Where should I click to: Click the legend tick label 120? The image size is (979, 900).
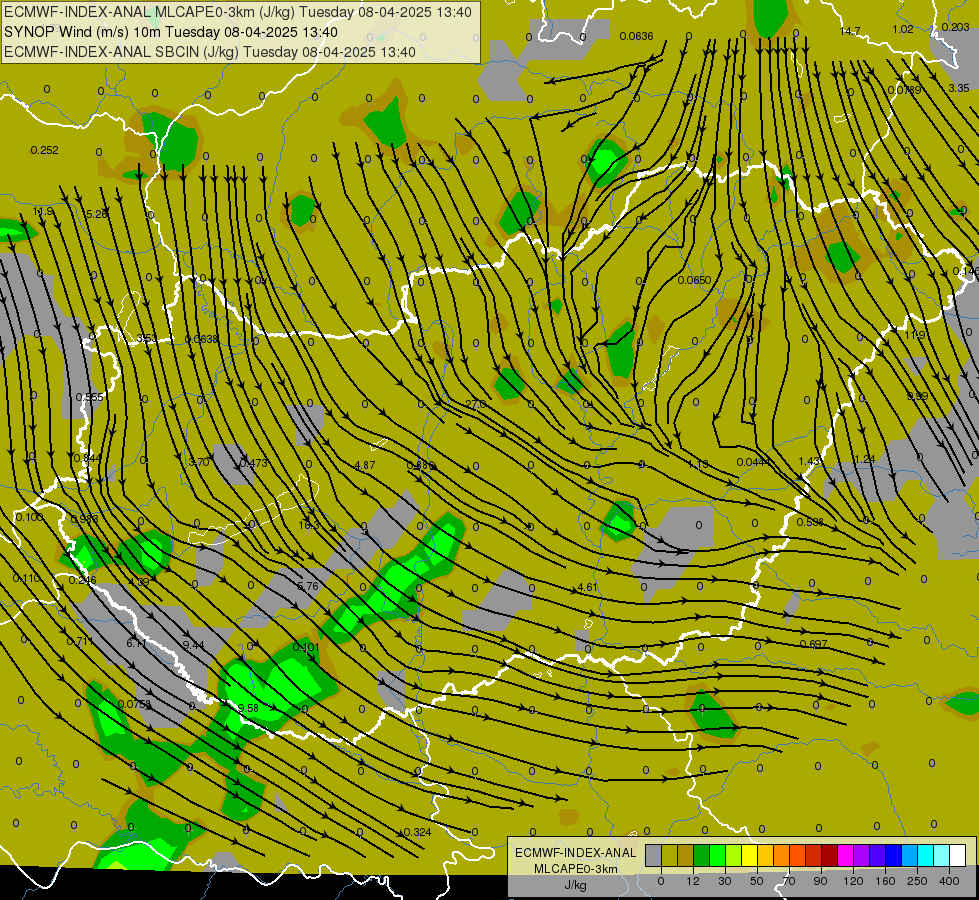click(x=853, y=881)
